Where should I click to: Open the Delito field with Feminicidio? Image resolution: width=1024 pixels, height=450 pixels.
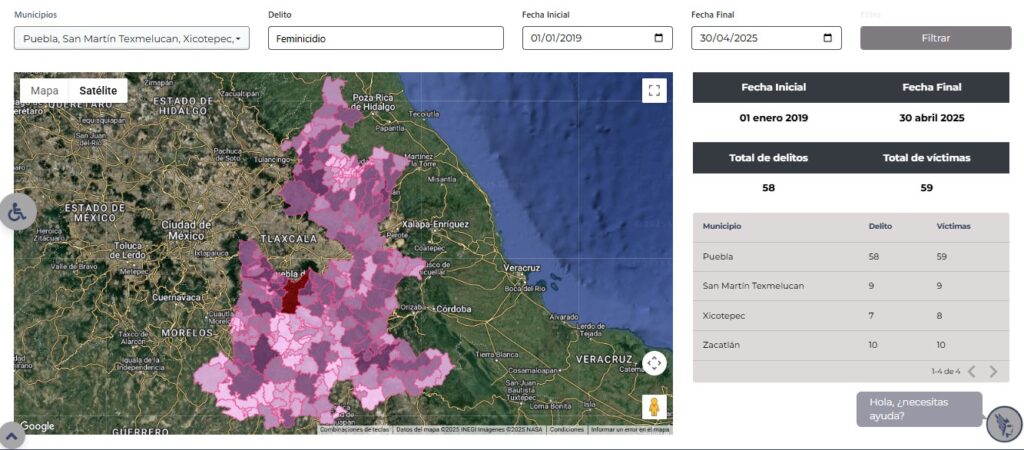tap(385, 38)
